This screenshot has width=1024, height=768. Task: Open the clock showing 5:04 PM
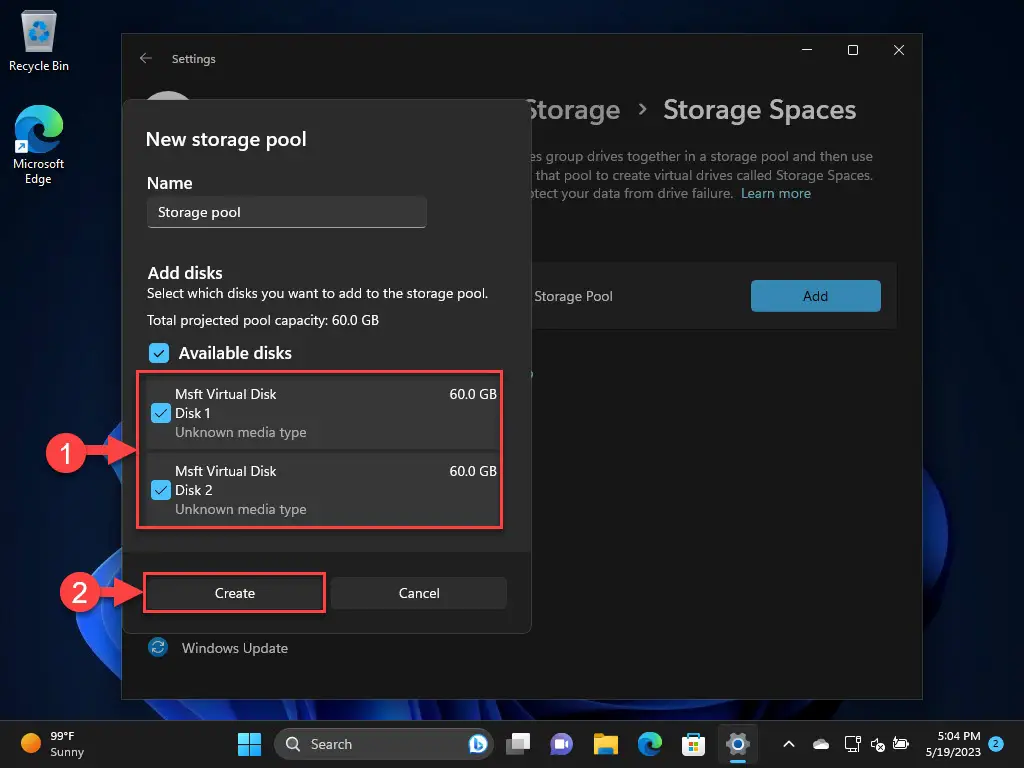tap(953, 744)
